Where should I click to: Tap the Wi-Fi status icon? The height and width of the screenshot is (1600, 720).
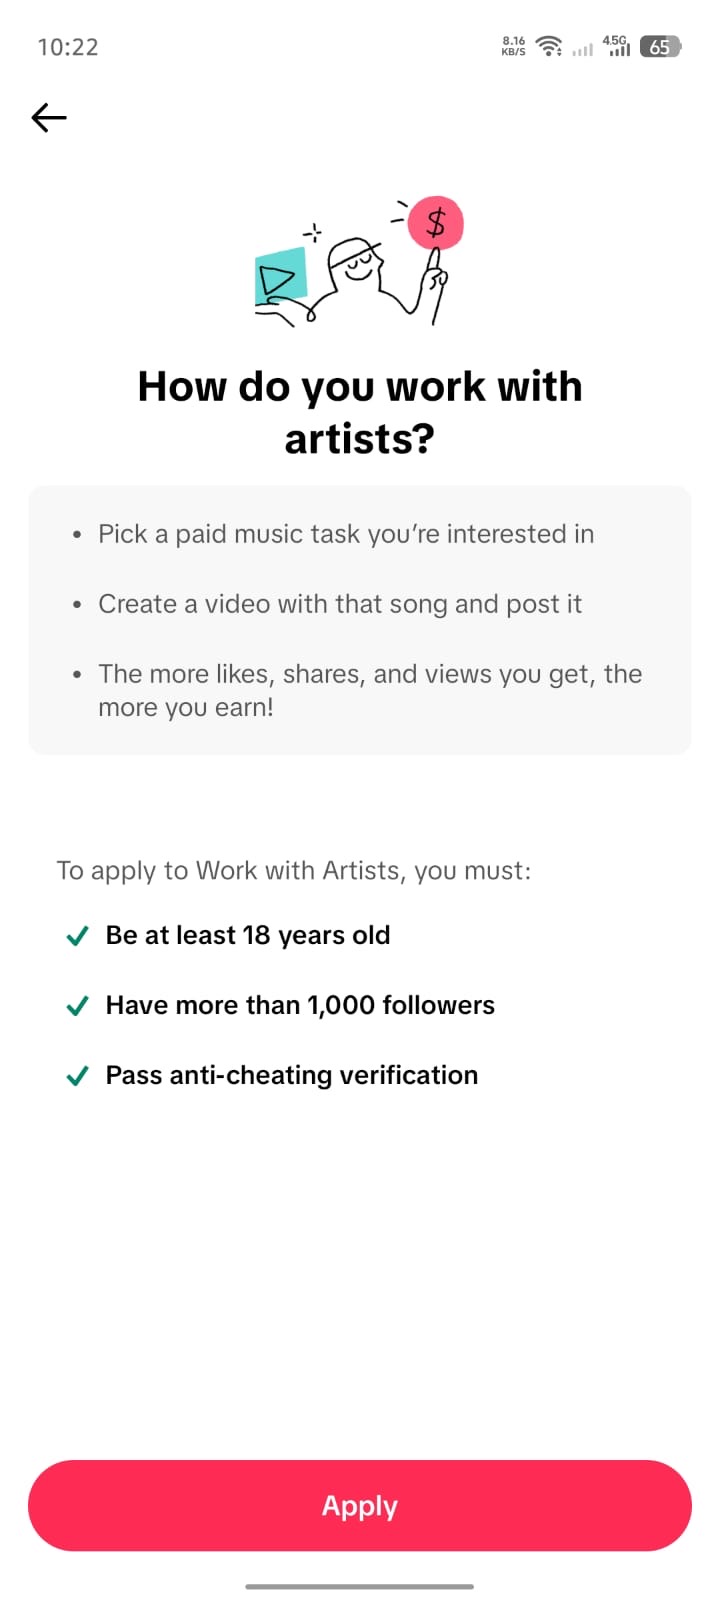click(x=548, y=46)
